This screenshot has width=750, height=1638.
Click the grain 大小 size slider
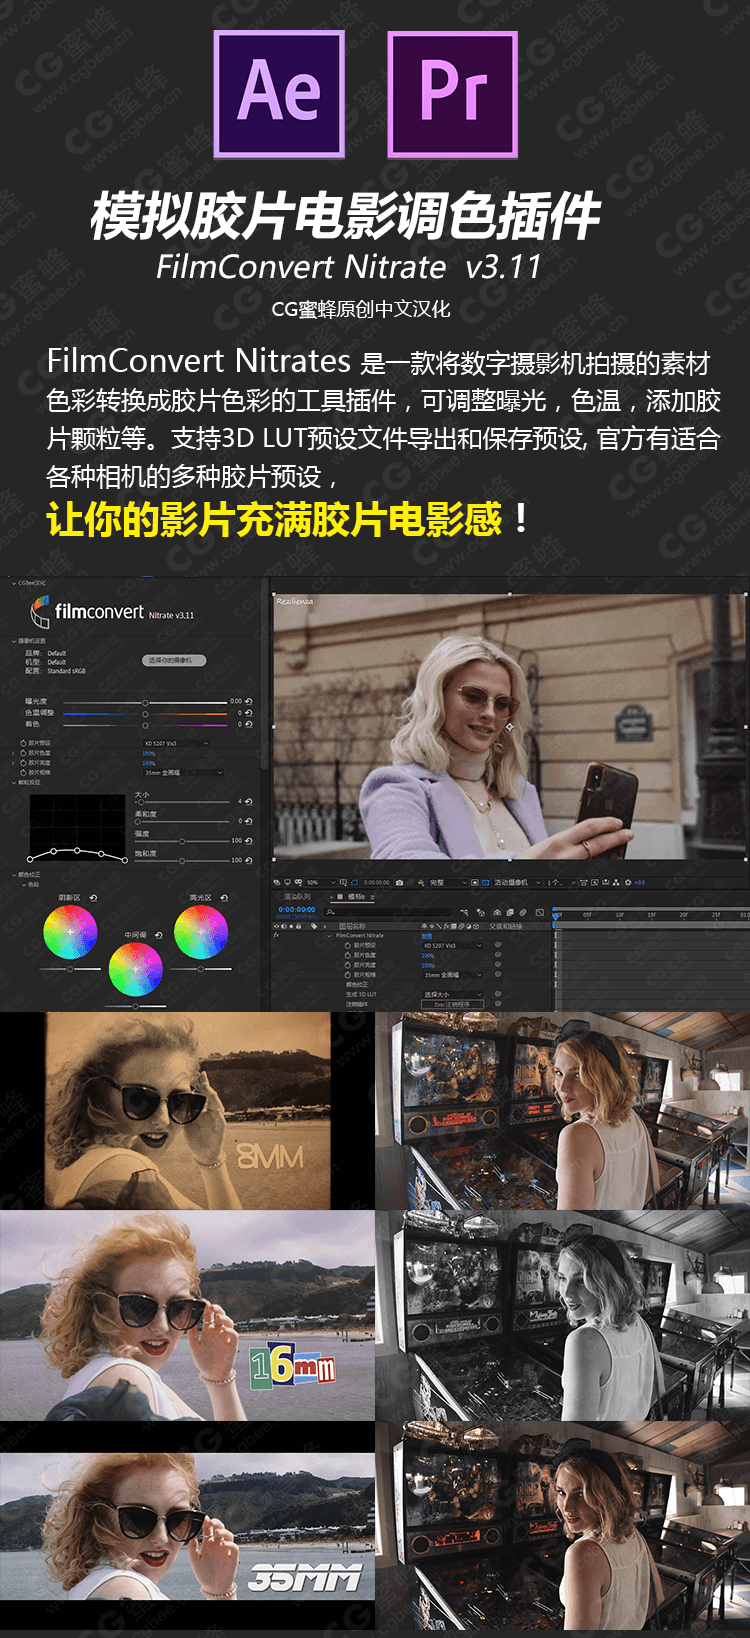(x=180, y=802)
